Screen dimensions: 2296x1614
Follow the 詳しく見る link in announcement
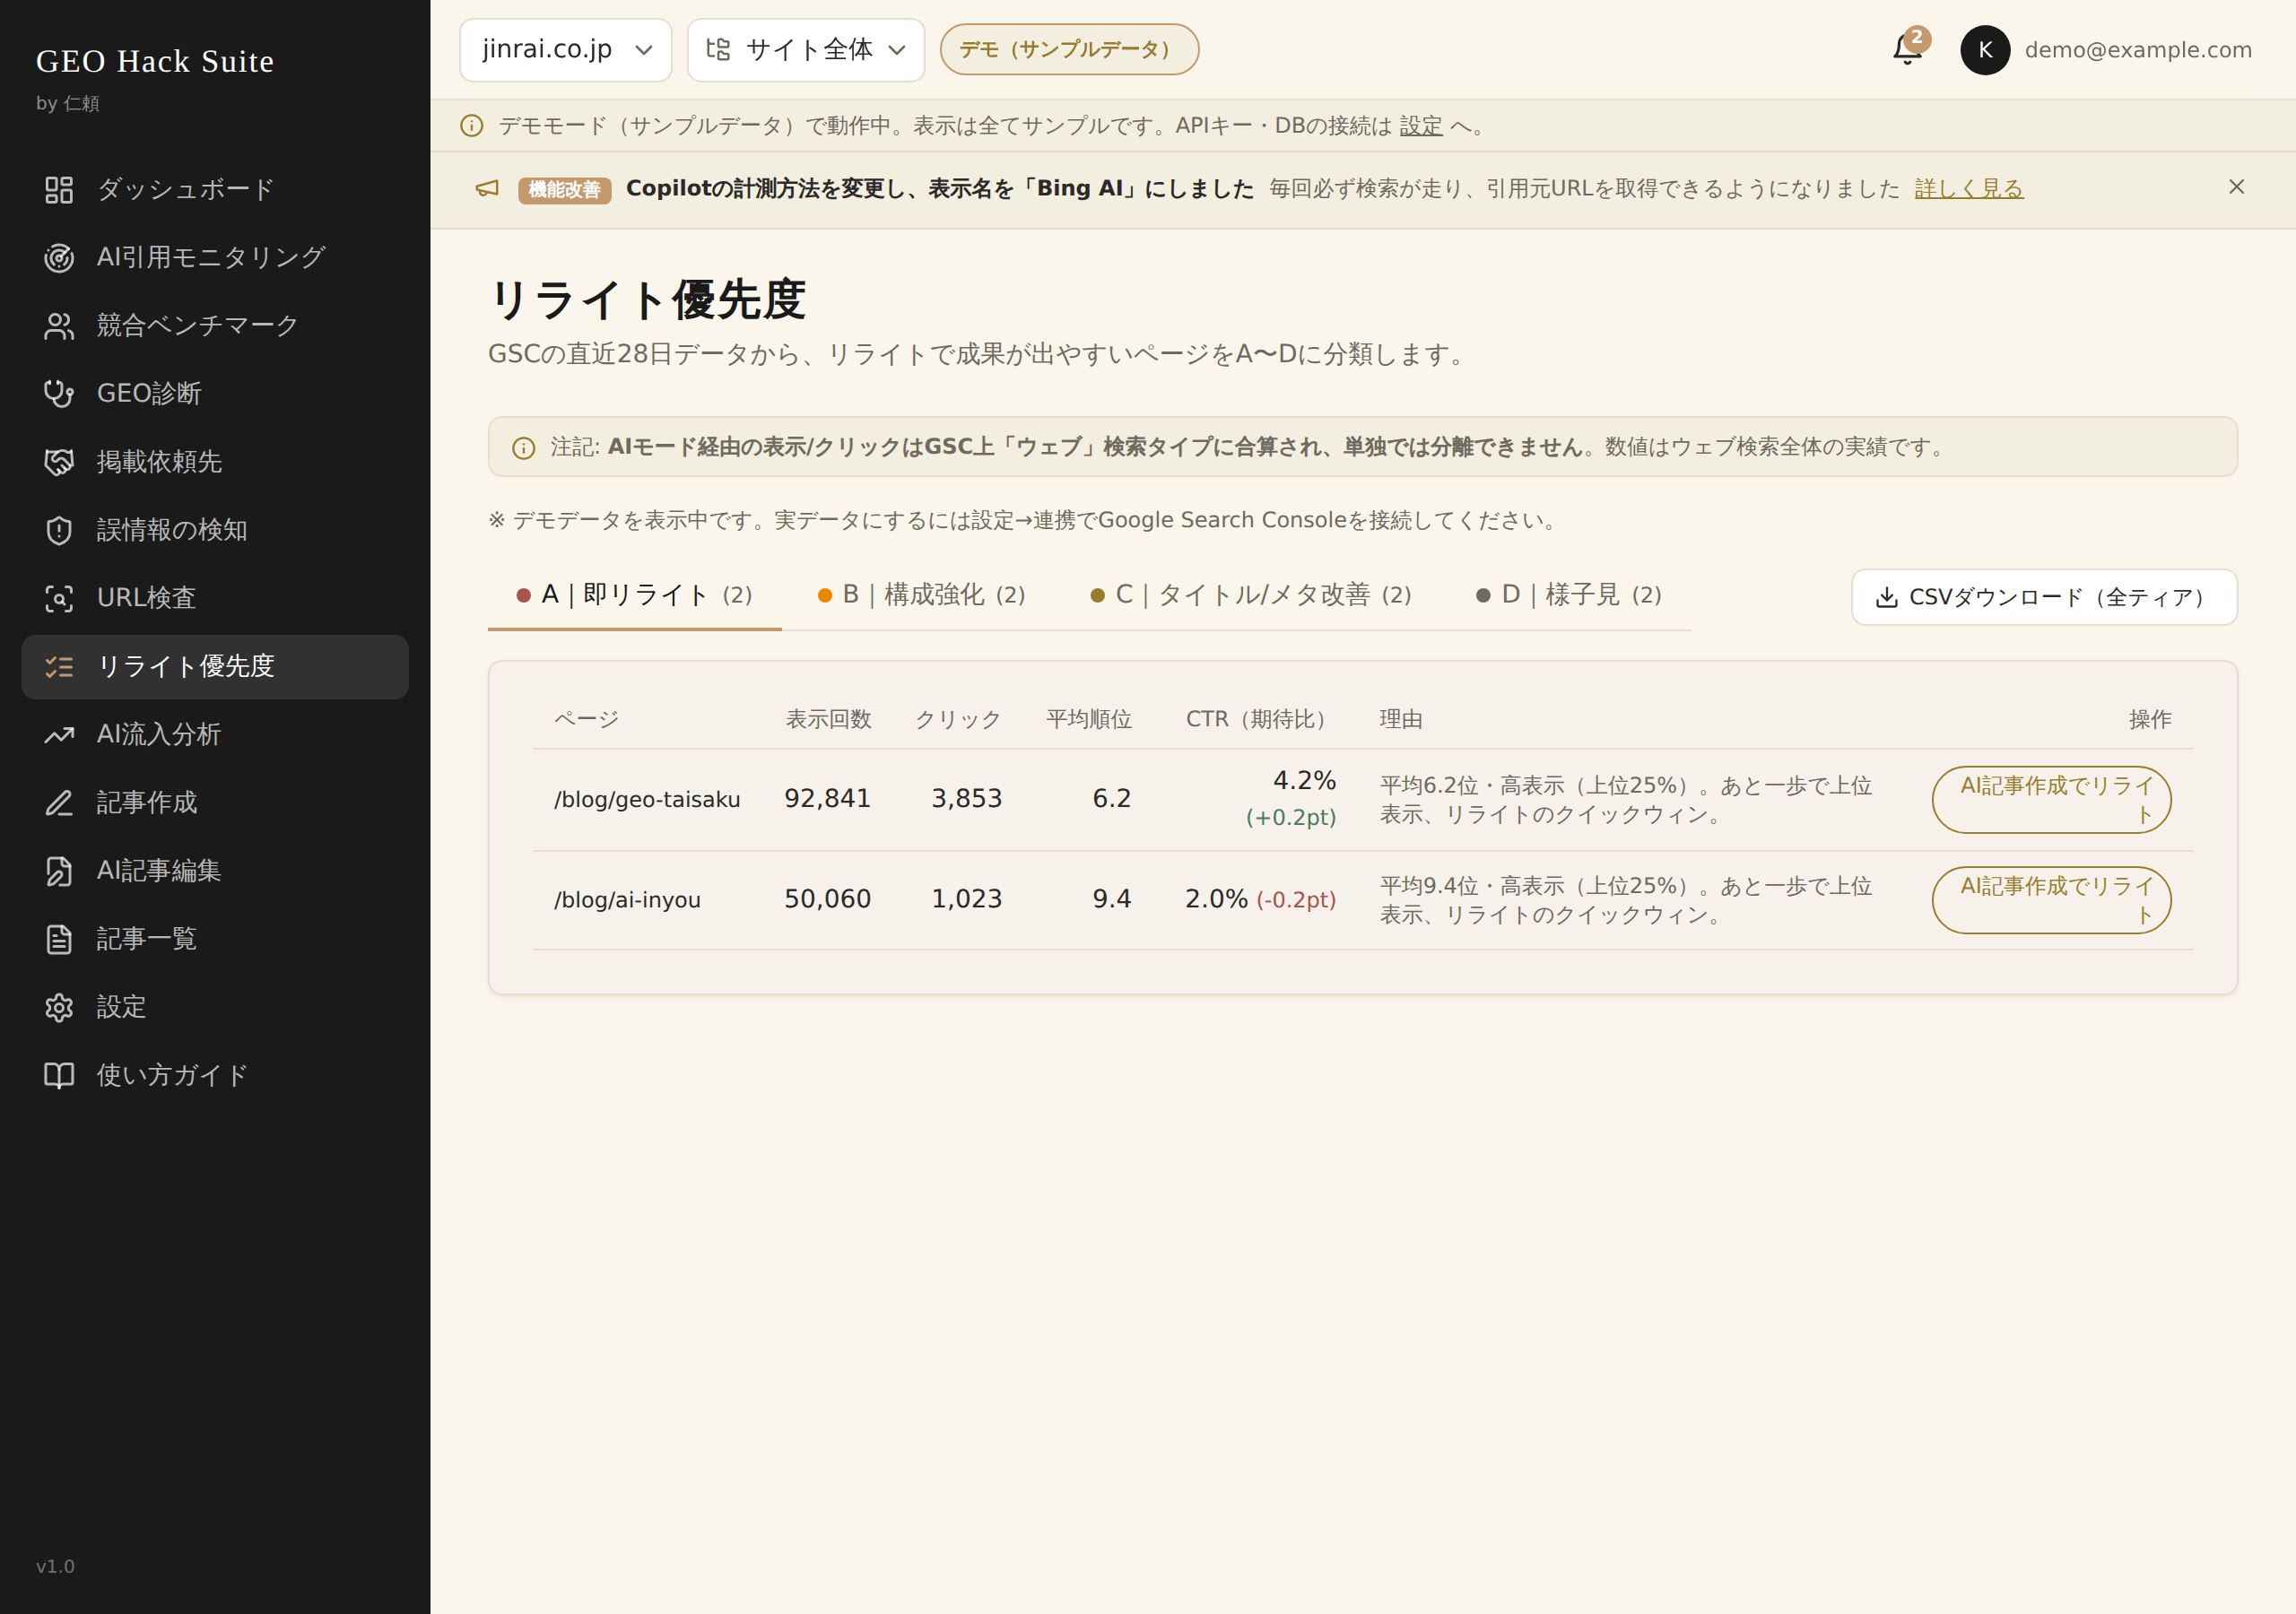click(x=1969, y=188)
